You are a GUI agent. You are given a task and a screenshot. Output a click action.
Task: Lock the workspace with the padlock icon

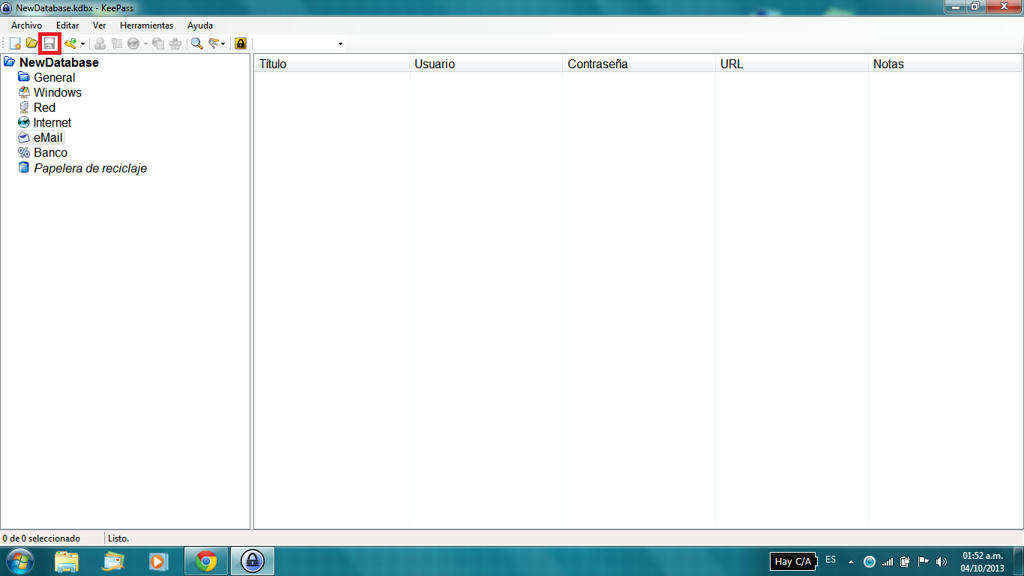pyautogui.click(x=240, y=44)
